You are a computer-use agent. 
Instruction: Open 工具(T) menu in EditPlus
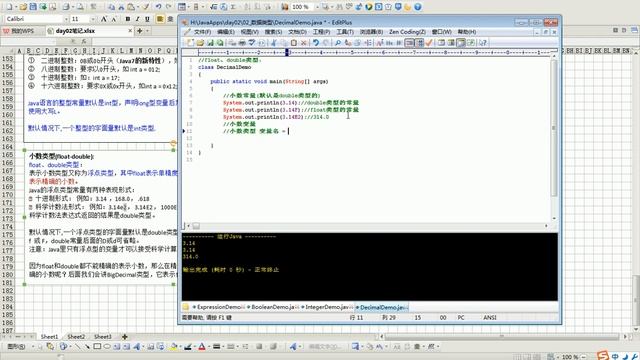pyautogui.click(x=345, y=32)
